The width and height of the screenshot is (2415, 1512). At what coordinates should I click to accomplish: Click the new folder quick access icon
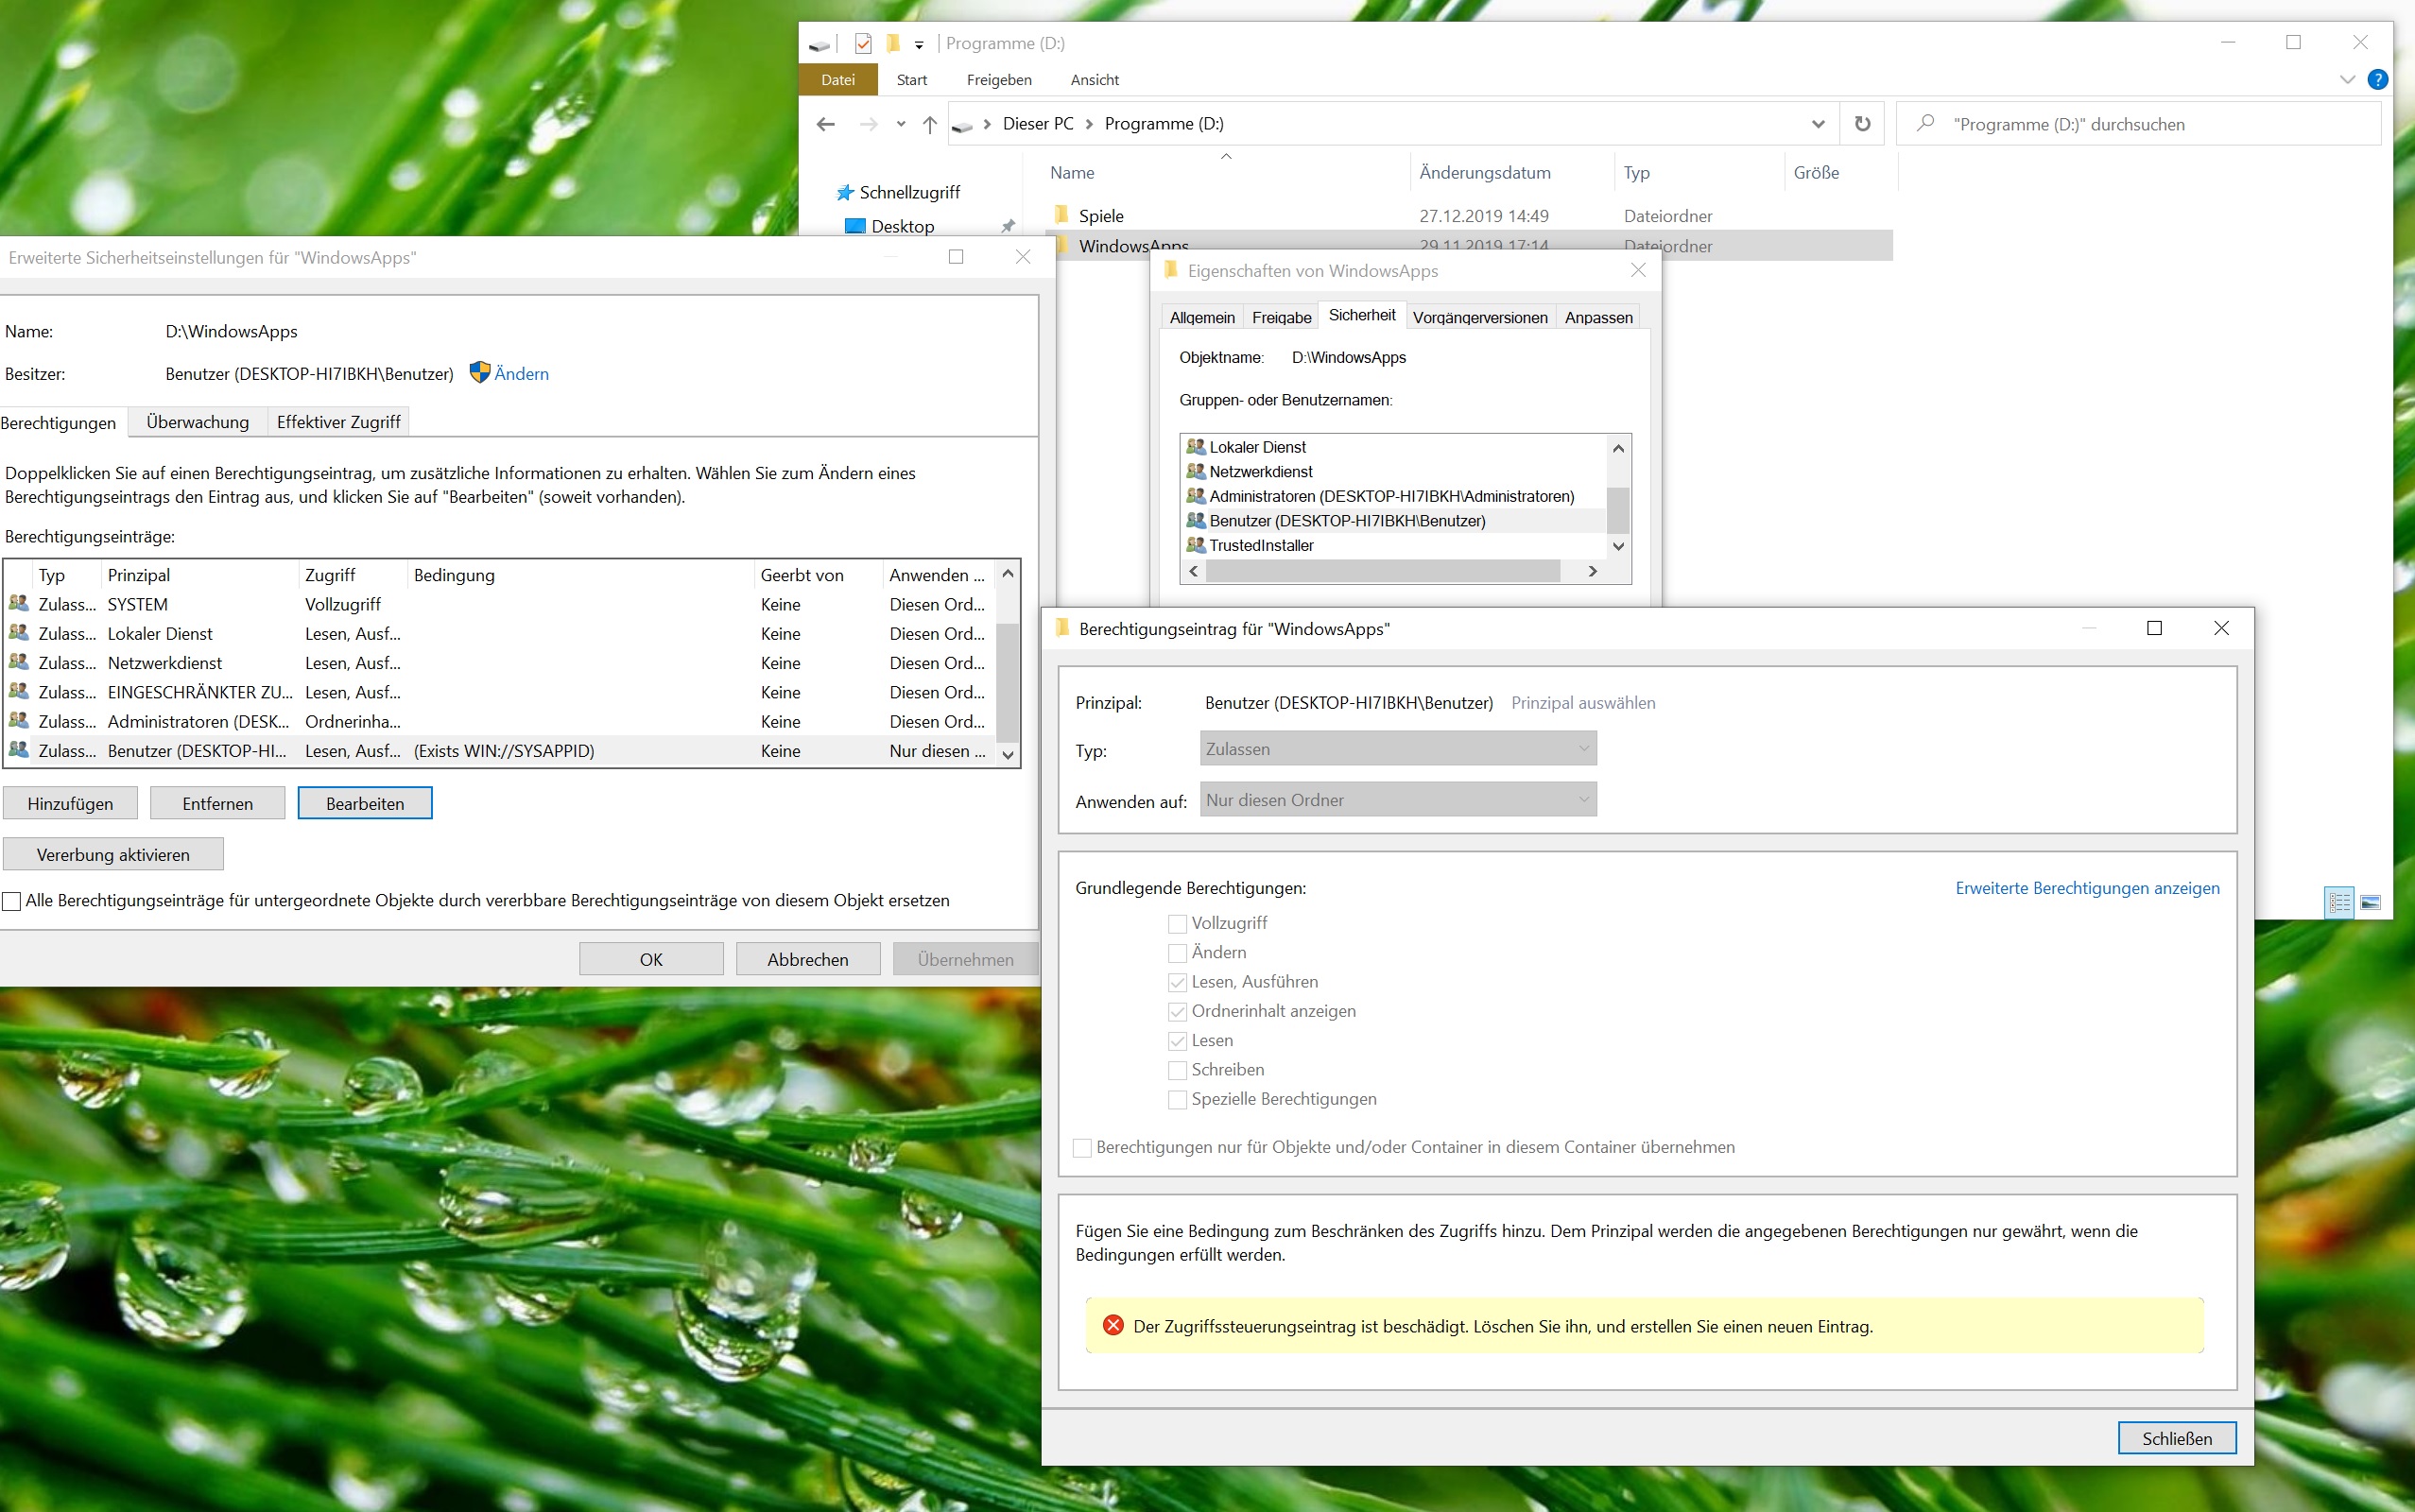(x=893, y=44)
